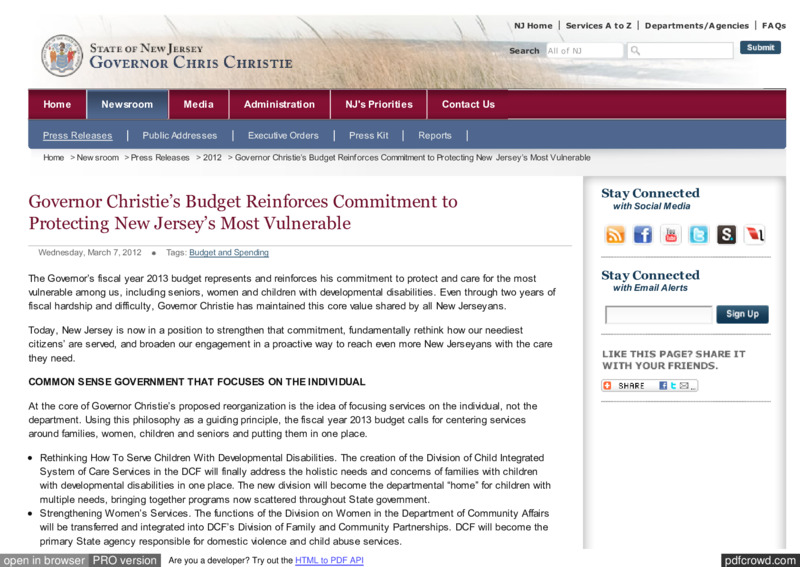Select Executive Orders submenu link
The width and height of the screenshot is (800, 567).
tap(283, 135)
